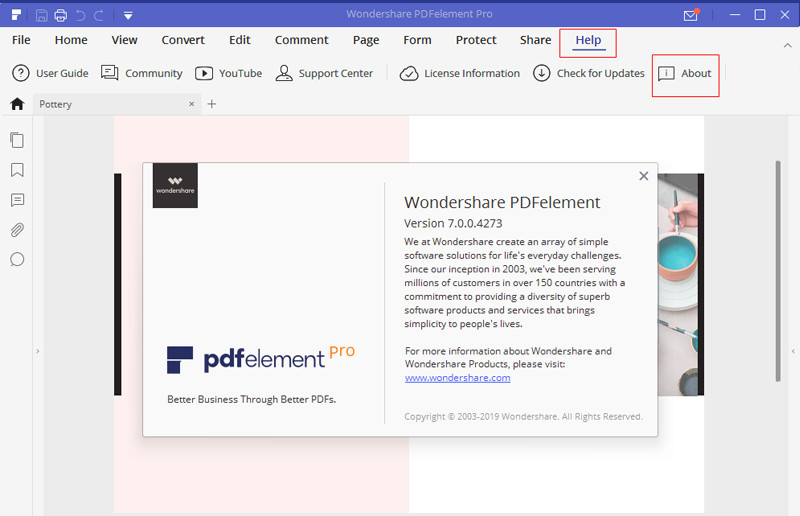Click the Undo arrow icon

pos(80,15)
